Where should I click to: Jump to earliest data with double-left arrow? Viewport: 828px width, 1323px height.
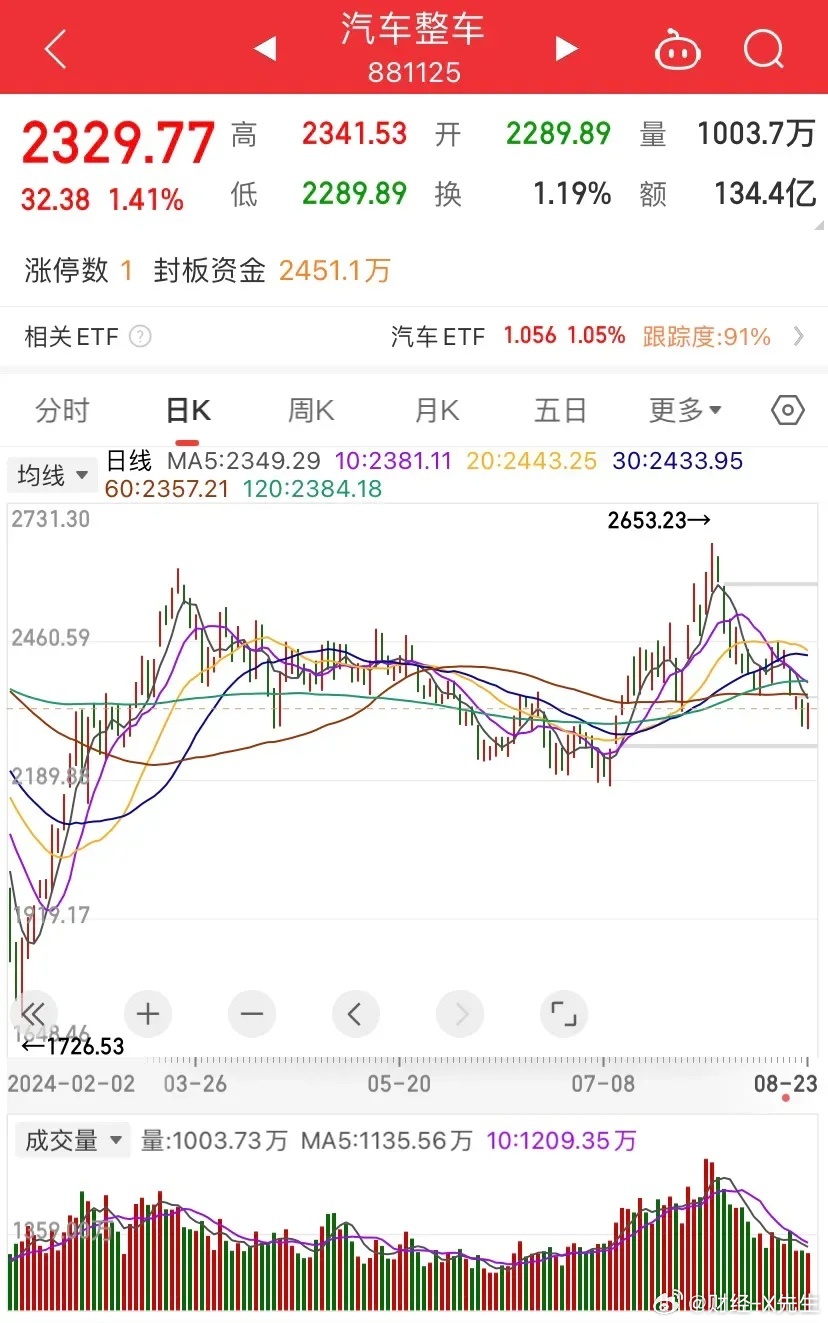[34, 1014]
